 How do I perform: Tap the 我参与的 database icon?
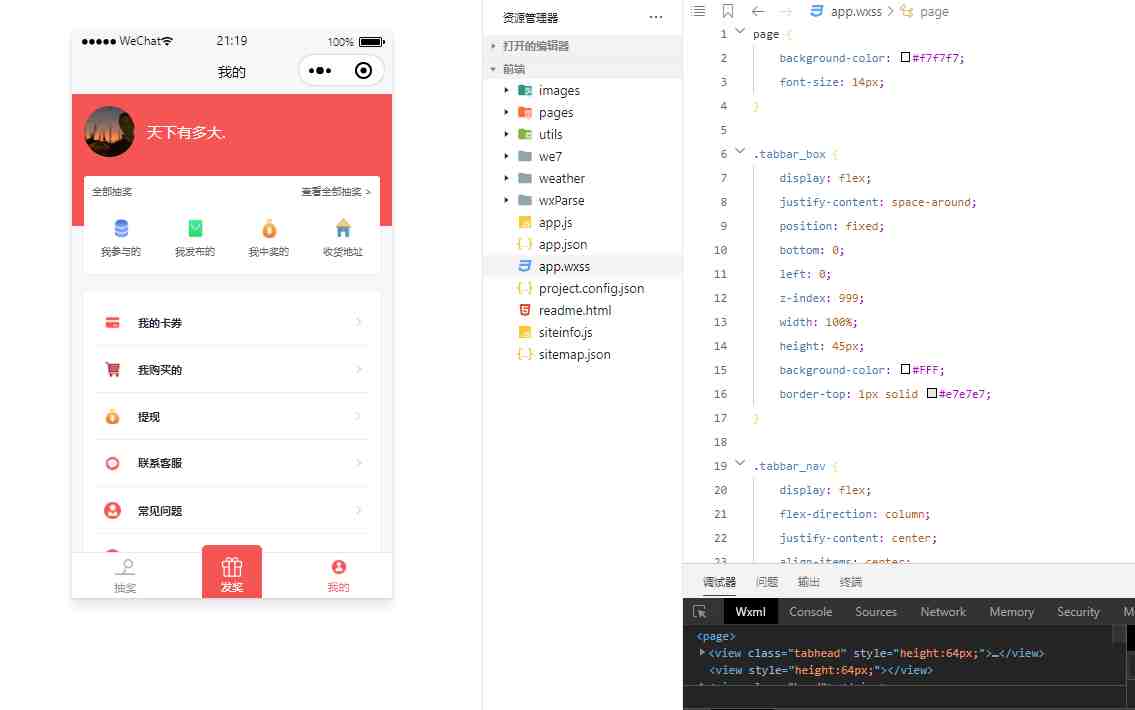121,228
